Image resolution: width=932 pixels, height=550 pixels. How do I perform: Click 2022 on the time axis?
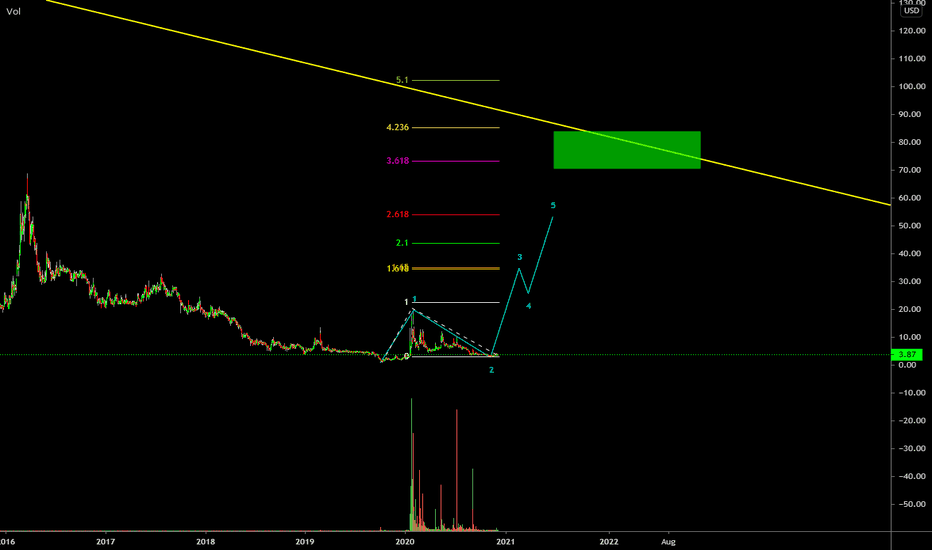click(x=609, y=542)
